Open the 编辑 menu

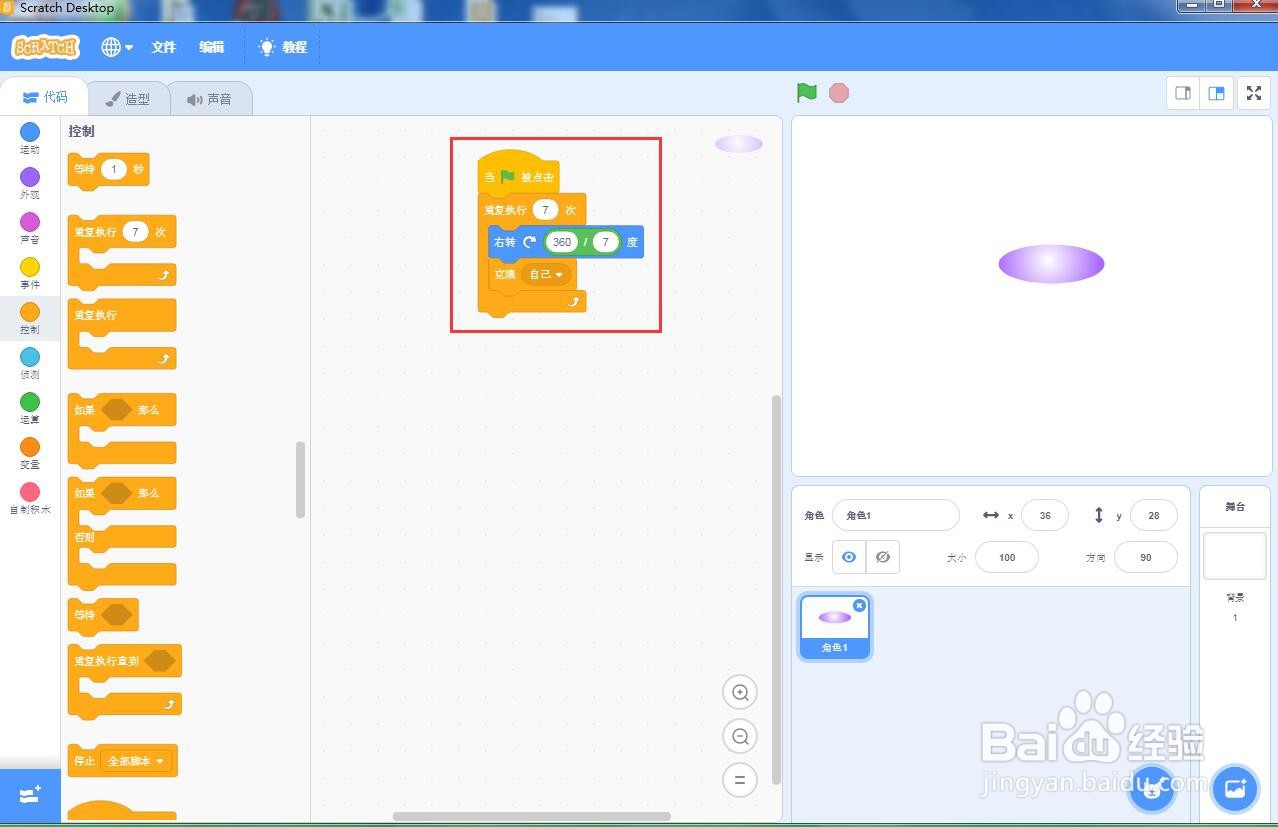coord(211,47)
